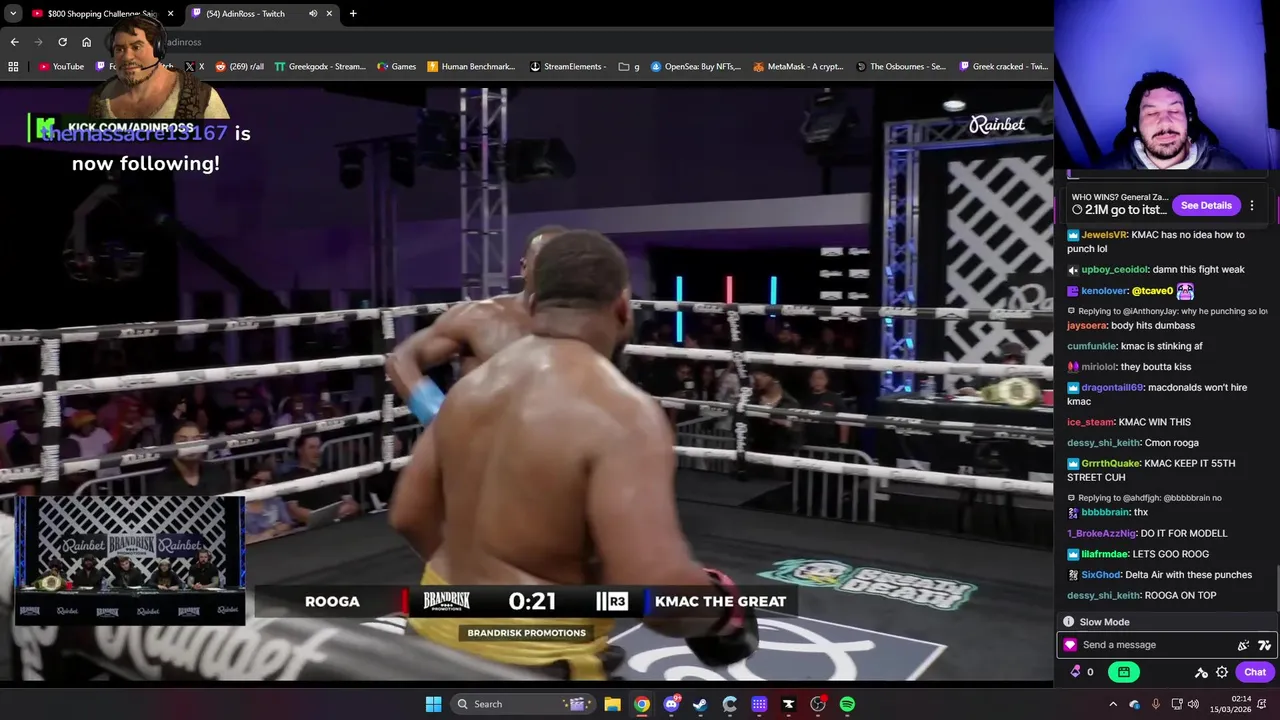Click See Details on the prediction

(1206, 205)
